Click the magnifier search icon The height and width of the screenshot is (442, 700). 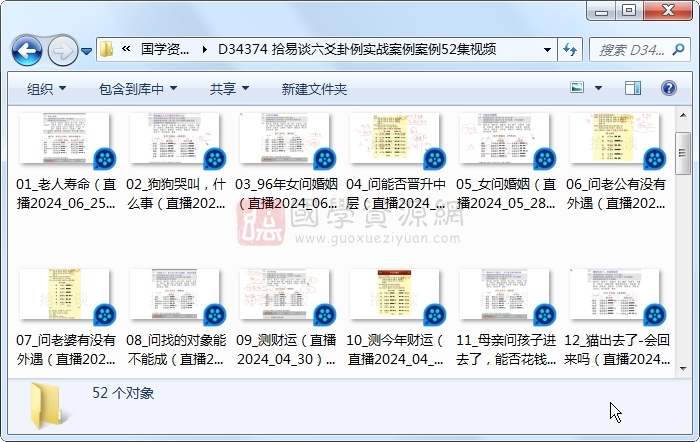click(678, 50)
